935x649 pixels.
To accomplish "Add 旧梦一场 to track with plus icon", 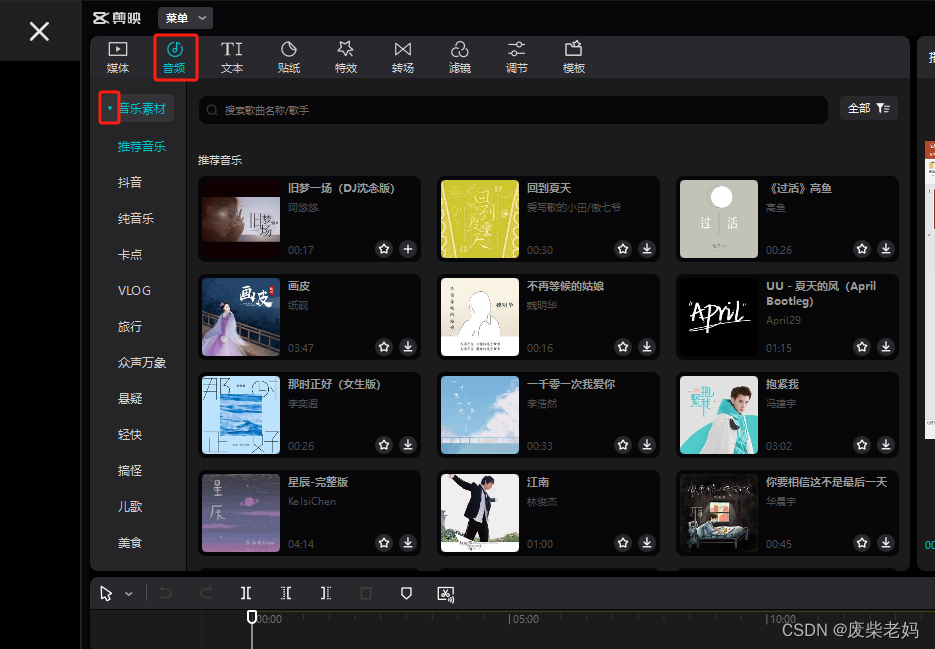I will click(x=408, y=249).
